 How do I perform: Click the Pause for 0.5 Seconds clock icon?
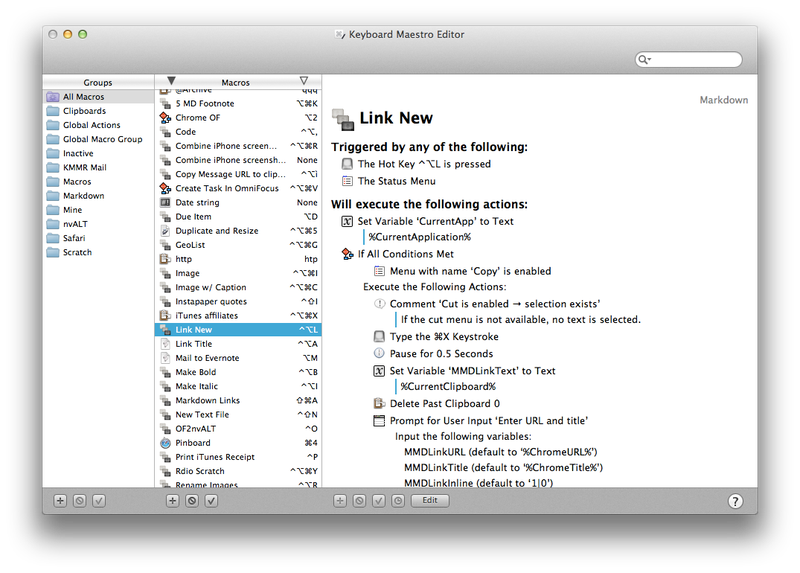click(379, 353)
